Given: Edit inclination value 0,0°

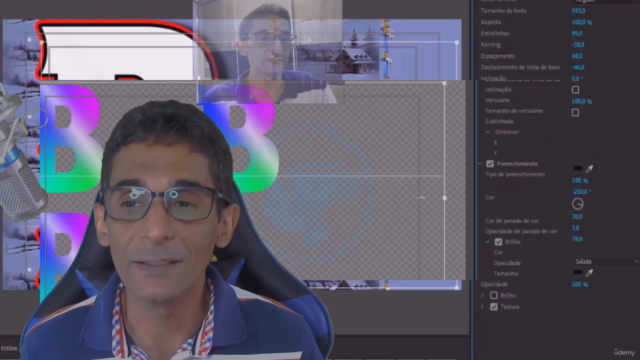Looking at the screenshot, I should point(577,78).
